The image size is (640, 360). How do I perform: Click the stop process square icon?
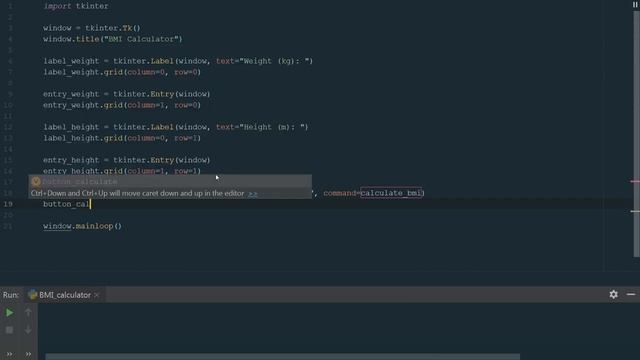click(9, 330)
